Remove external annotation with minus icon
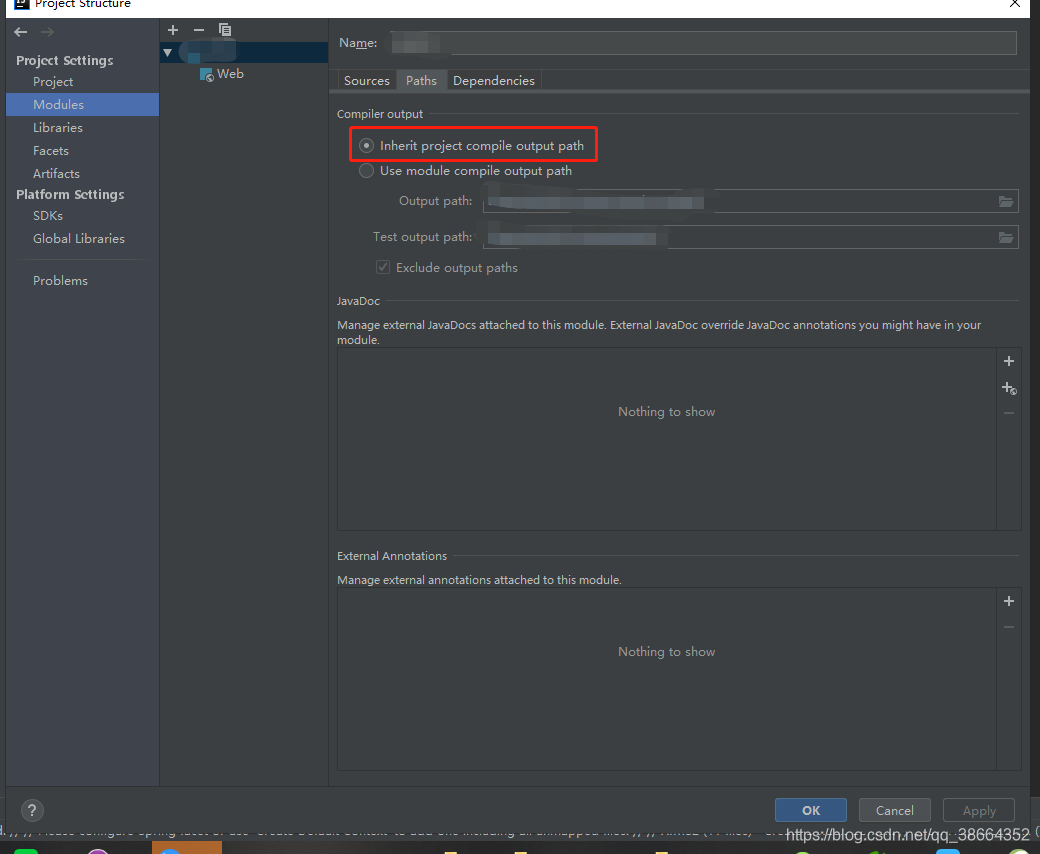 click(x=1009, y=627)
